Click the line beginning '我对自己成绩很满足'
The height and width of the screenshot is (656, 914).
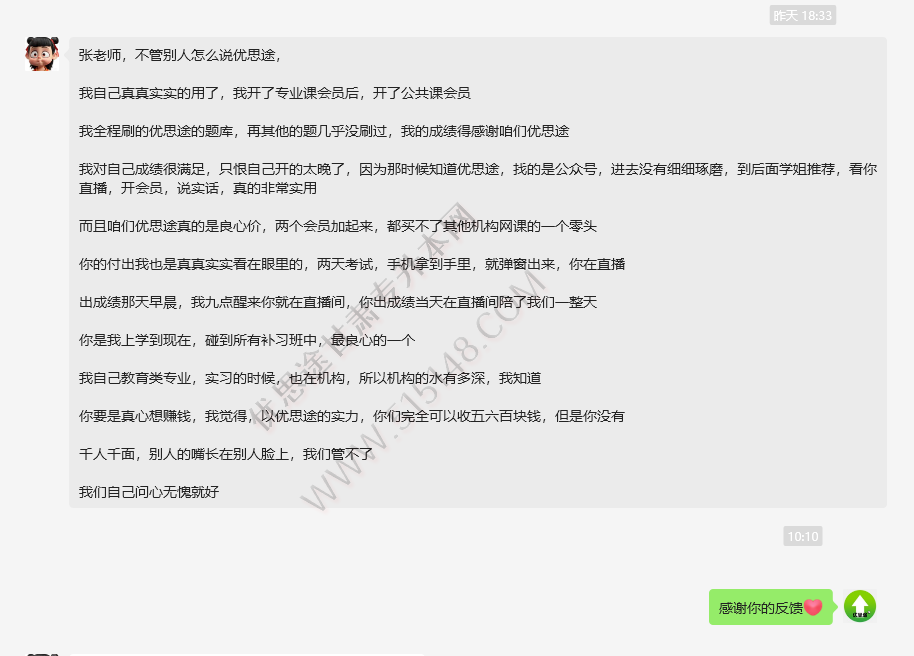tap(477, 169)
